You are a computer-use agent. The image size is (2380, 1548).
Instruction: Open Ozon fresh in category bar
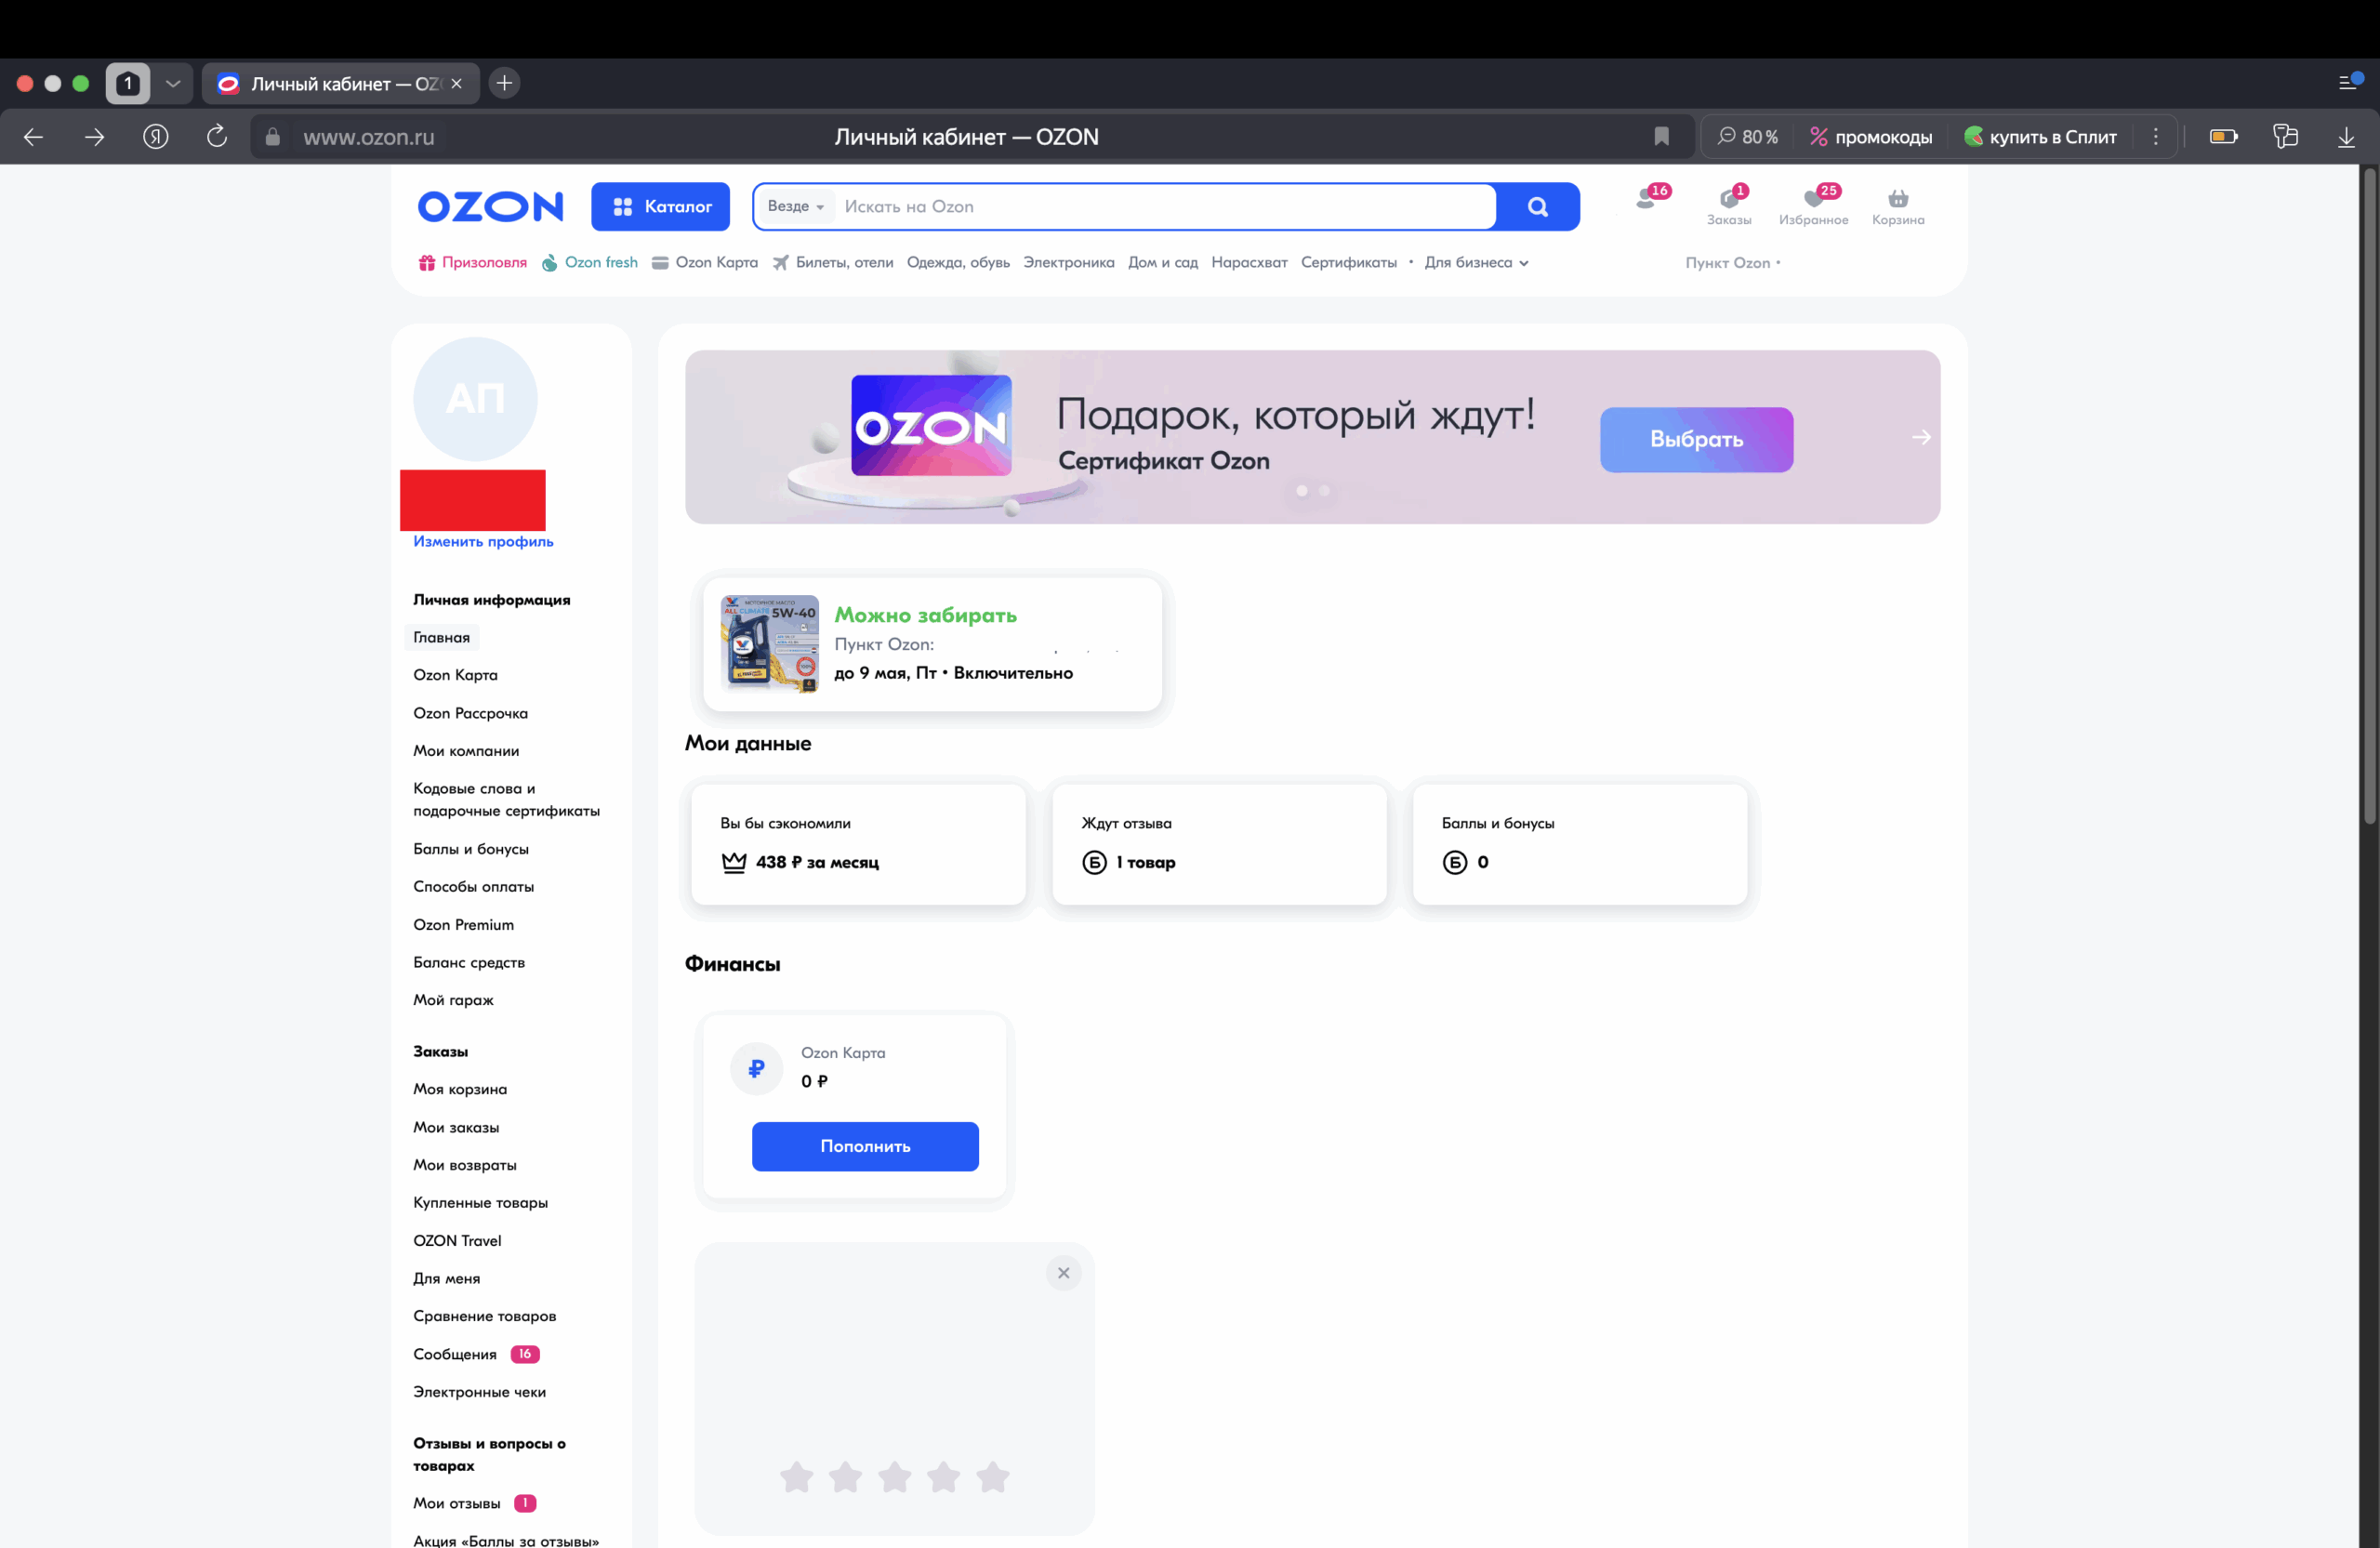click(x=590, y=263)
